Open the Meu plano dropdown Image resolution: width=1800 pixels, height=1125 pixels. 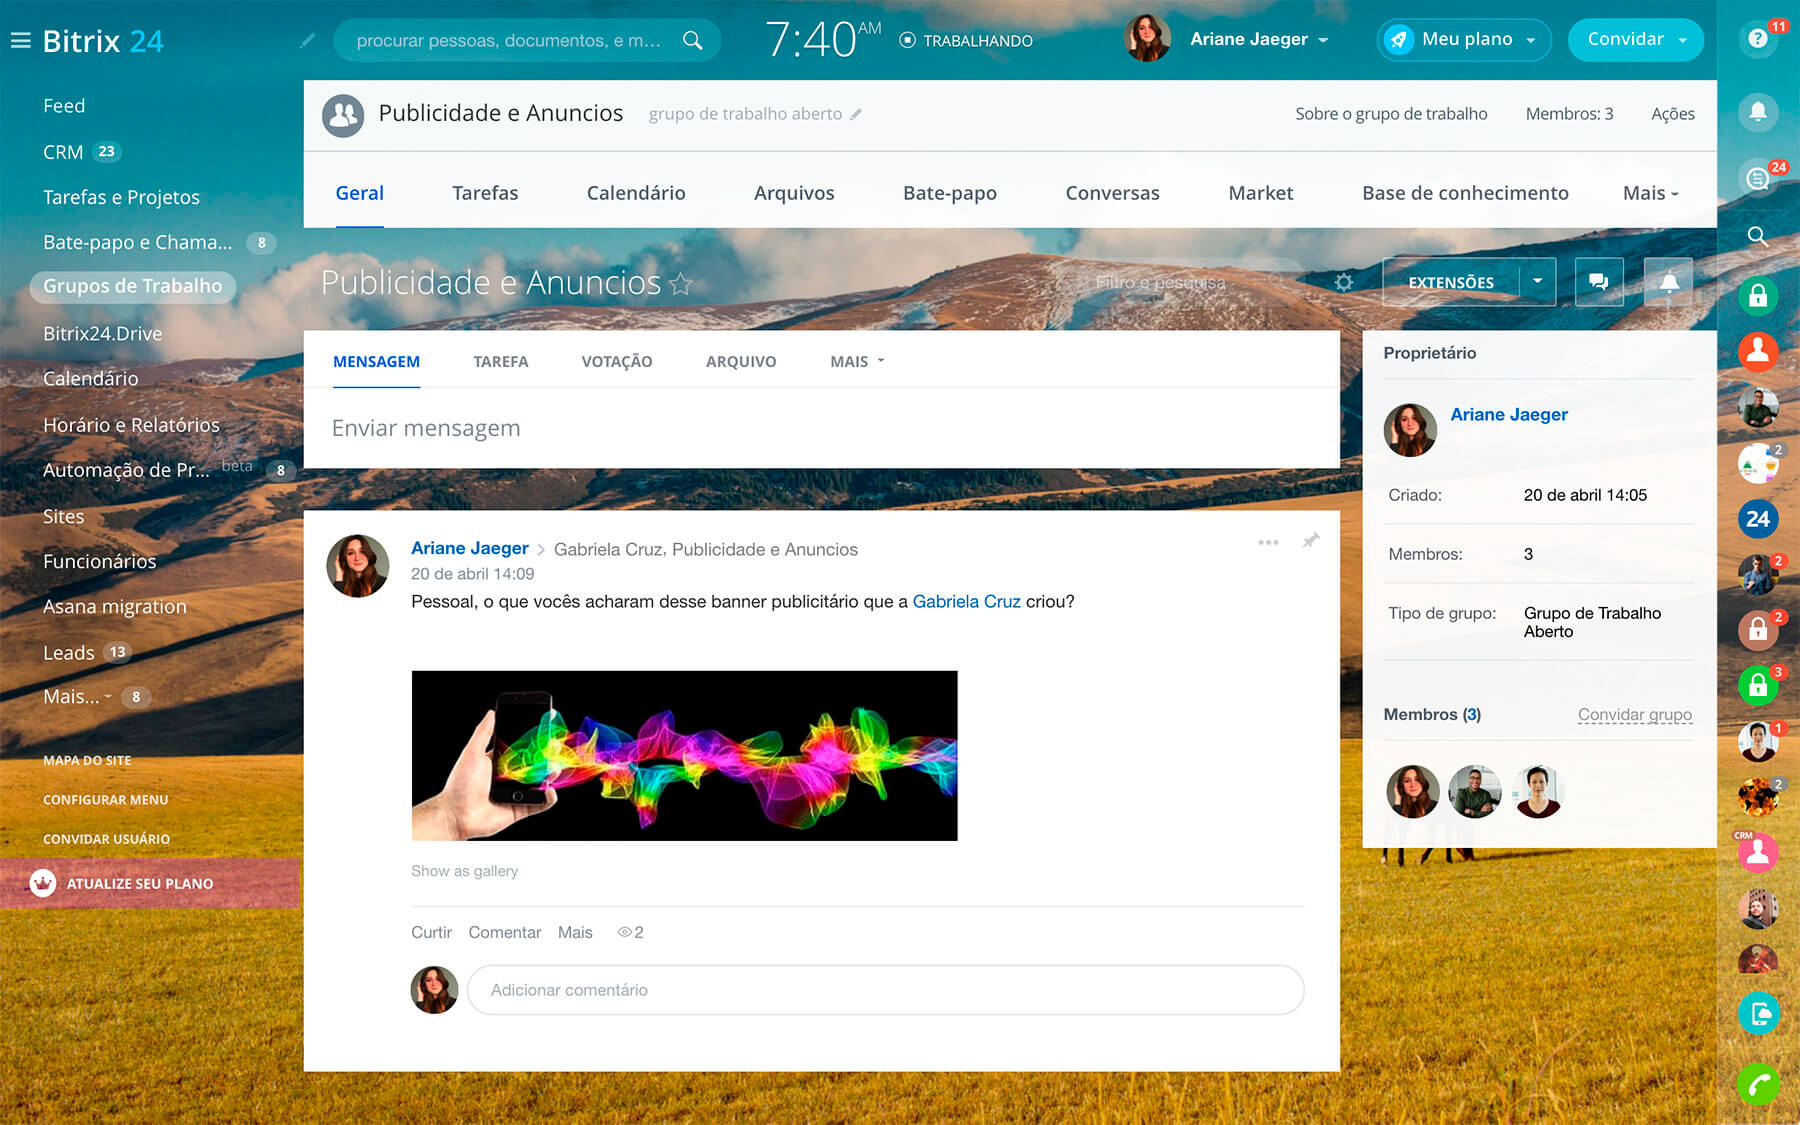tap(1465, 40)
